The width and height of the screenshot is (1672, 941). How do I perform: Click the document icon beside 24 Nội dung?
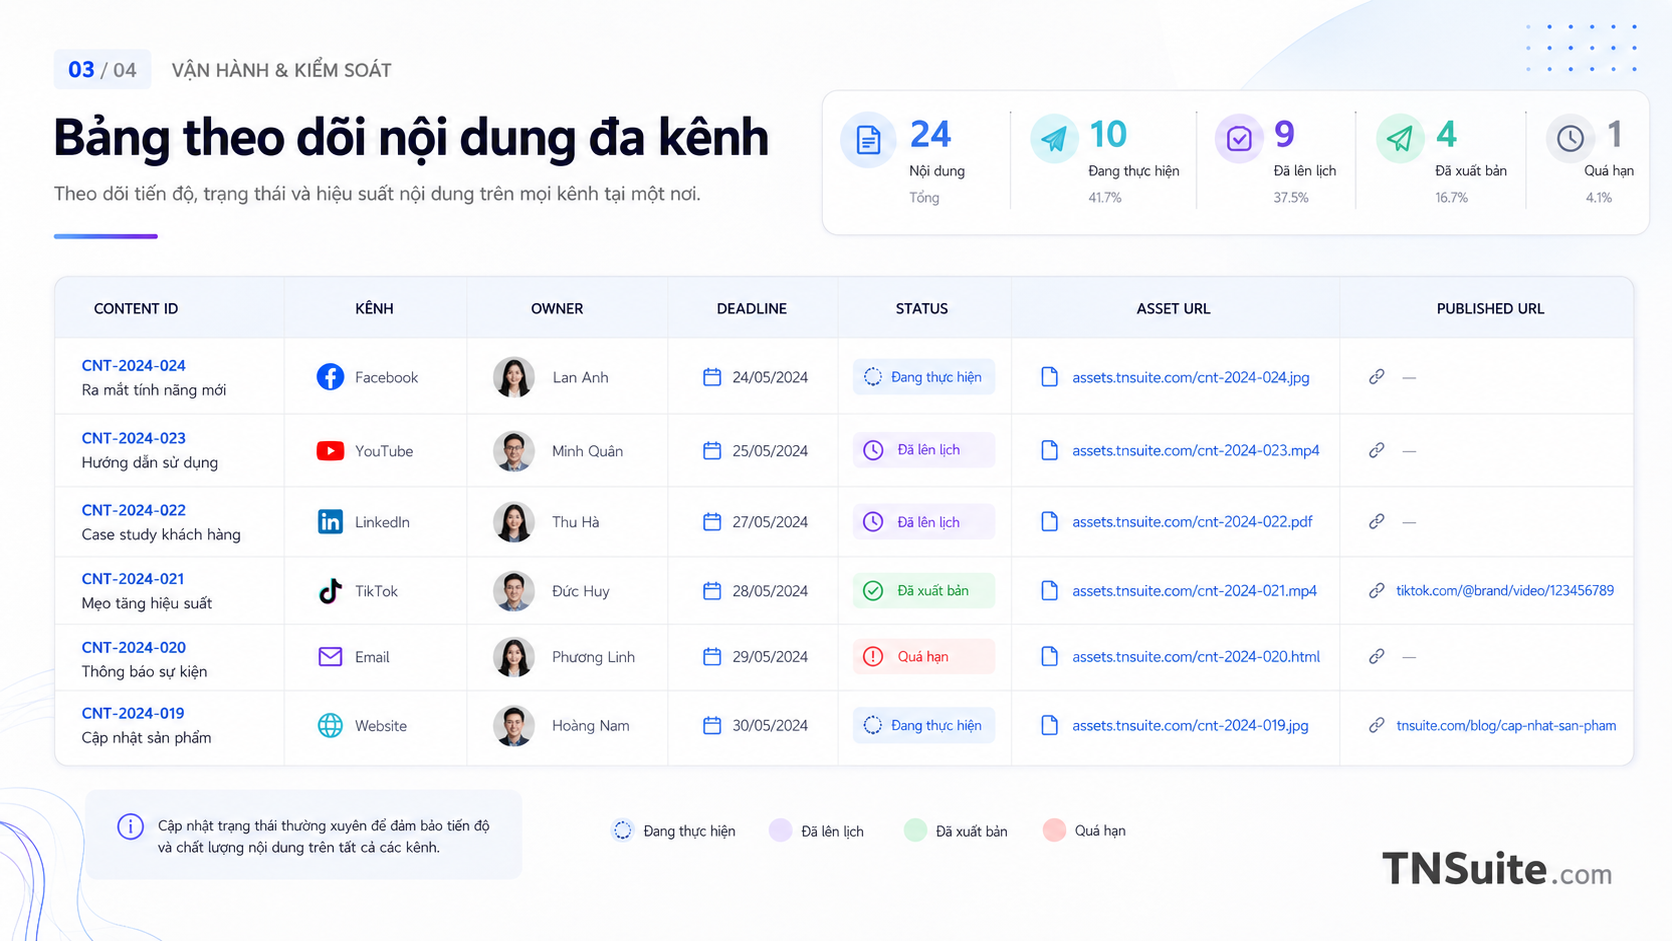coord(868,140)
